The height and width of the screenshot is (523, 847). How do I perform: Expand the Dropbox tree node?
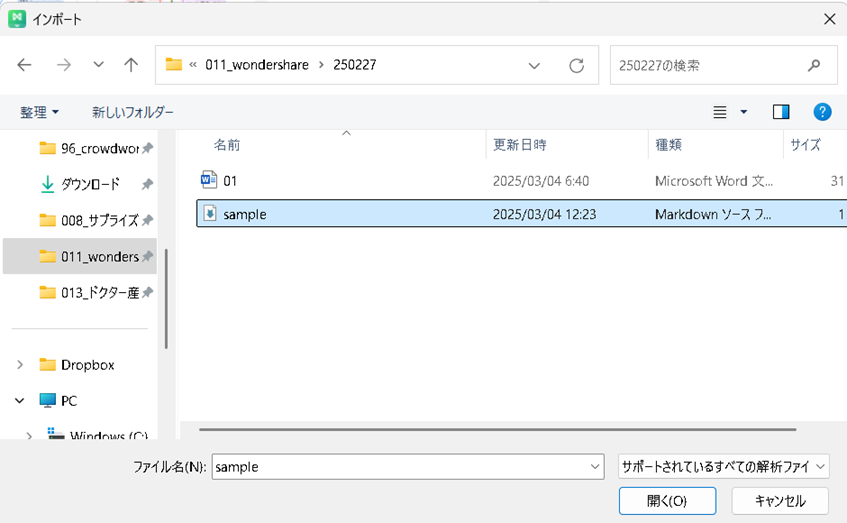tap(20, 365)
